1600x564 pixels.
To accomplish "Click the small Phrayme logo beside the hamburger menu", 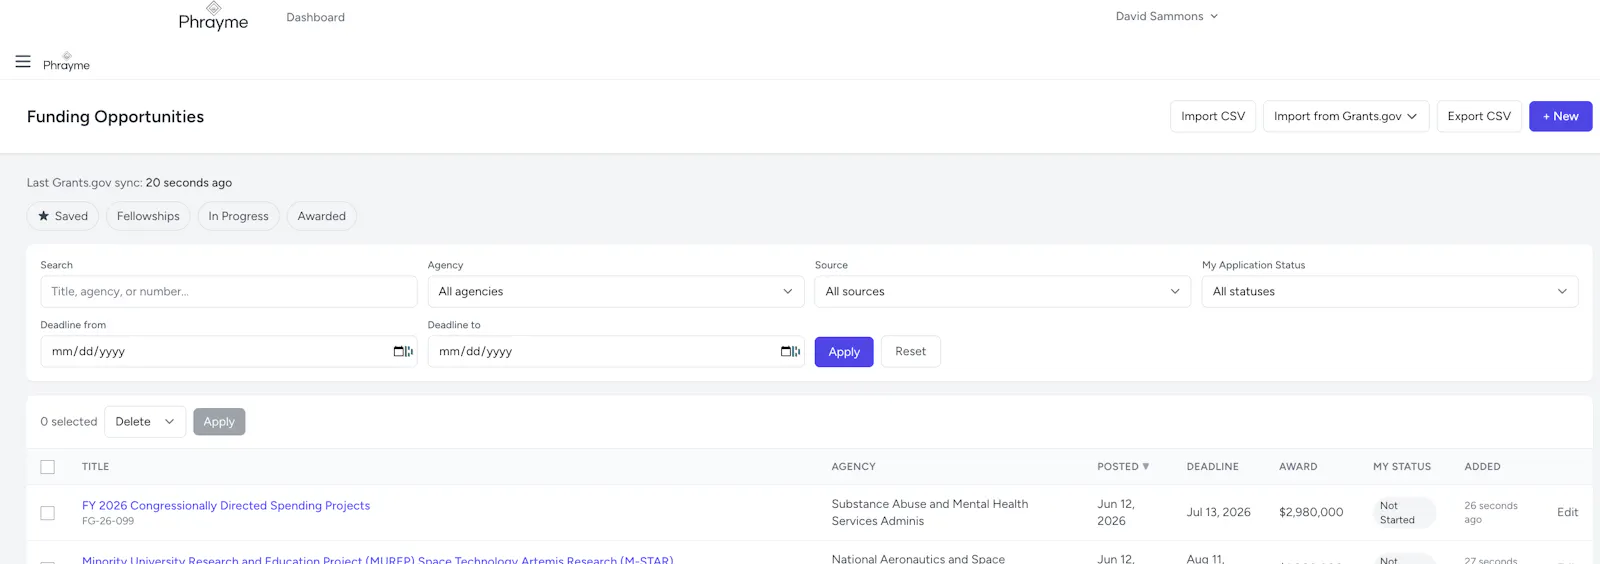I will pos(66,62).
